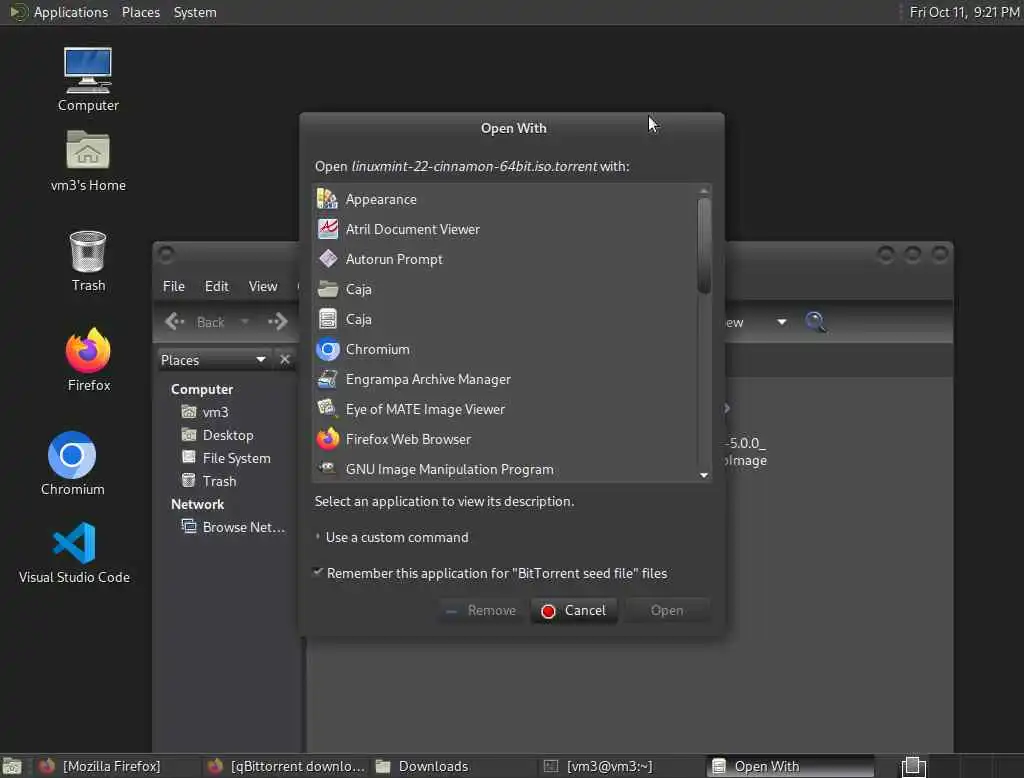The height and width of the screenshot is (778, 1024).
Task: Open vm3's Home desktop folder
Action: coord(88,161)
